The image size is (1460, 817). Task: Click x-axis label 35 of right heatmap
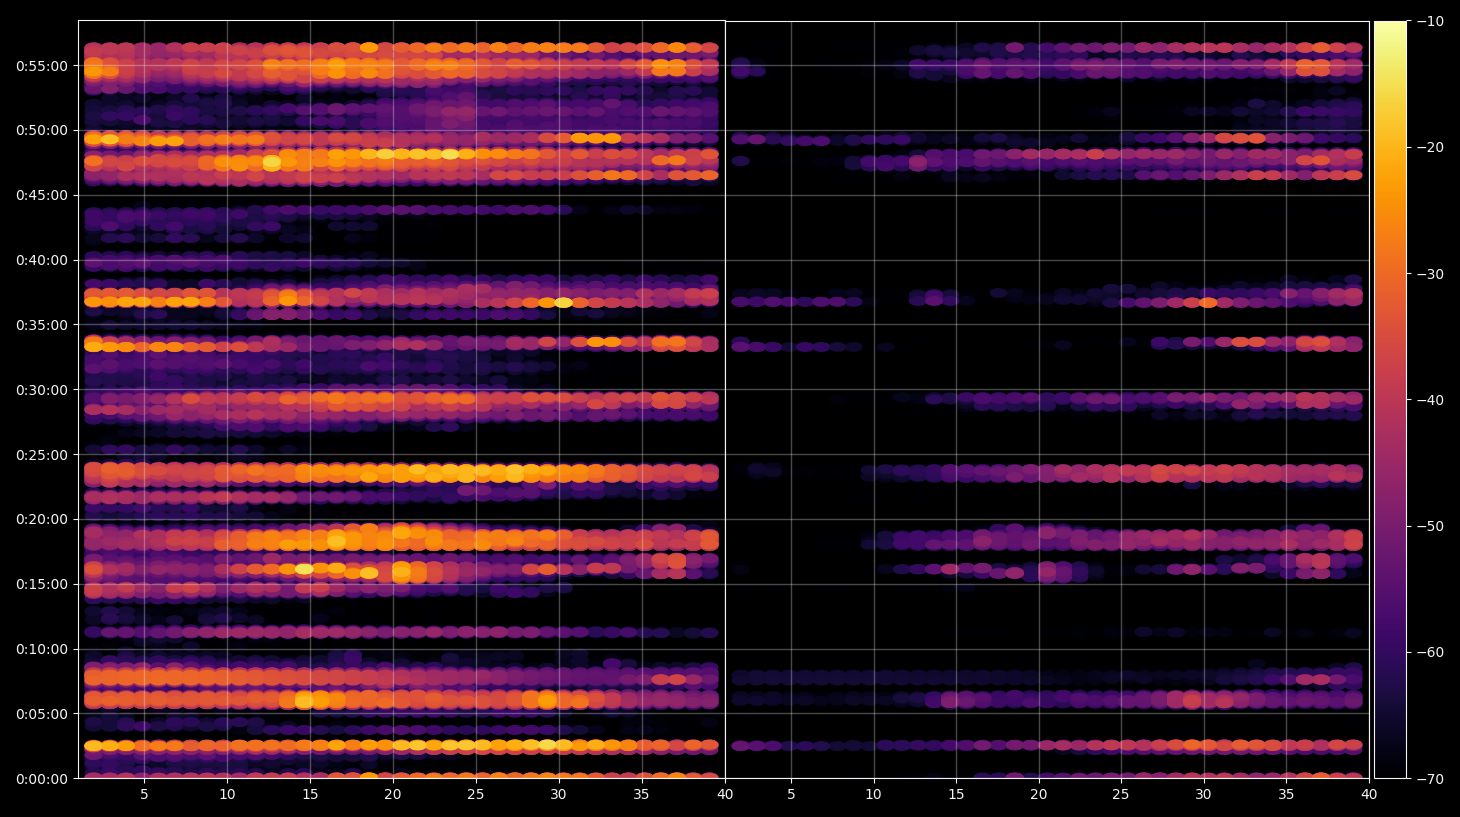click(x=1286, y=795)
